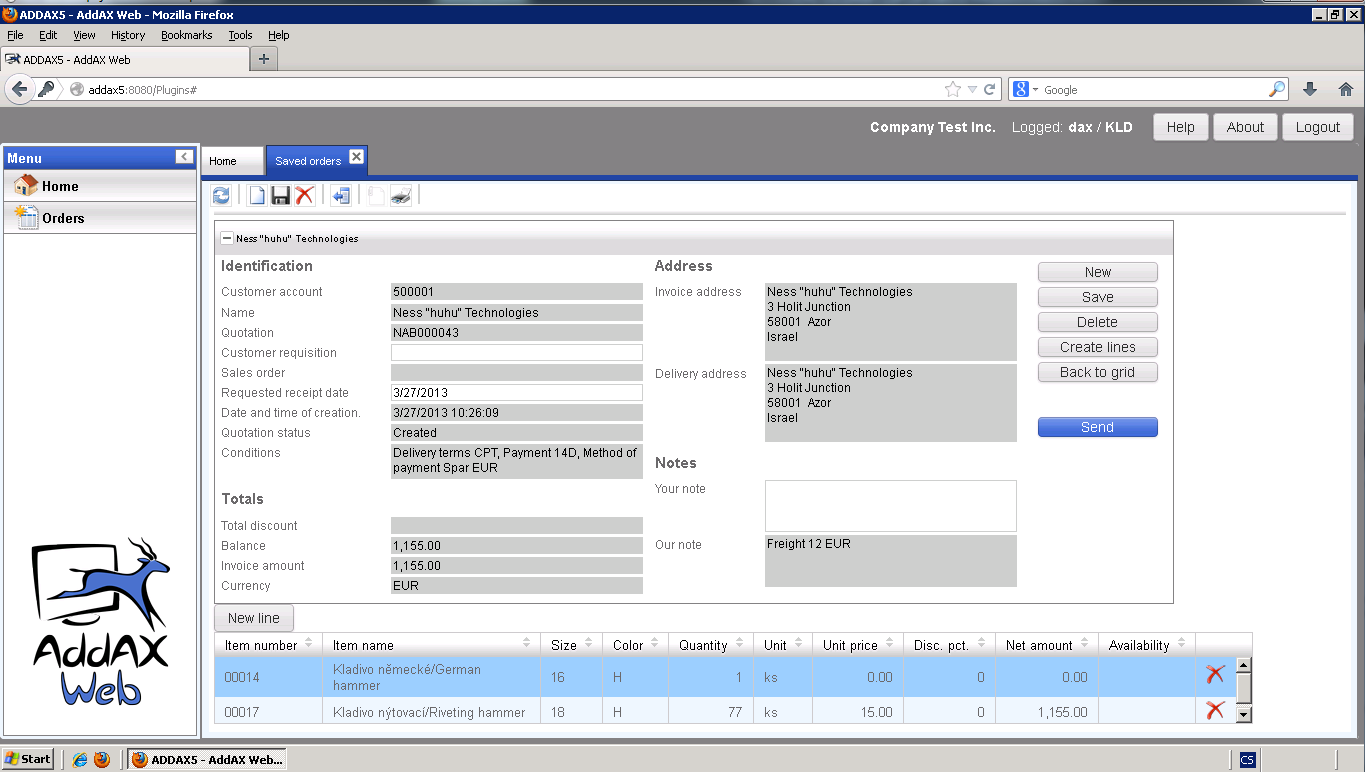Add a row with New line button
Image resolution: width=1365 pixels, height=772 pixels.
click(254, 618)
